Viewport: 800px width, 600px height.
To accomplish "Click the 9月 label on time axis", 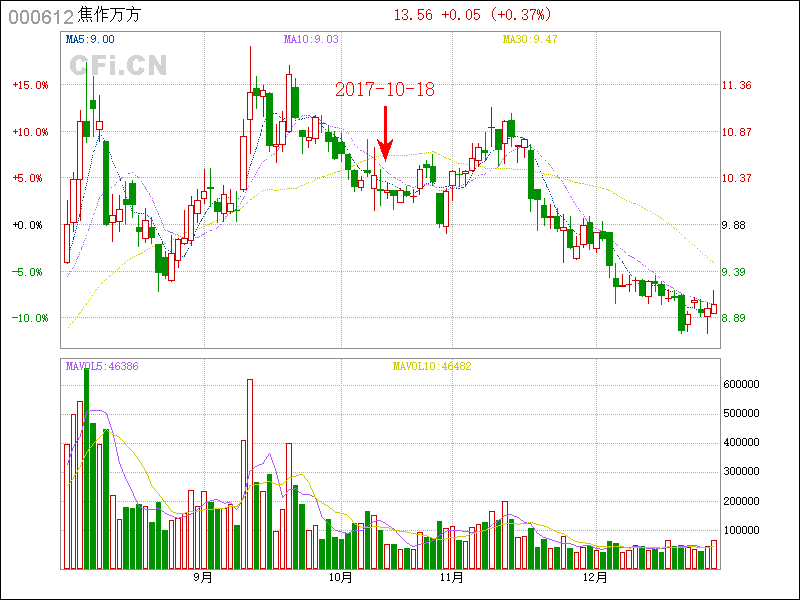I will coord(203,577).
